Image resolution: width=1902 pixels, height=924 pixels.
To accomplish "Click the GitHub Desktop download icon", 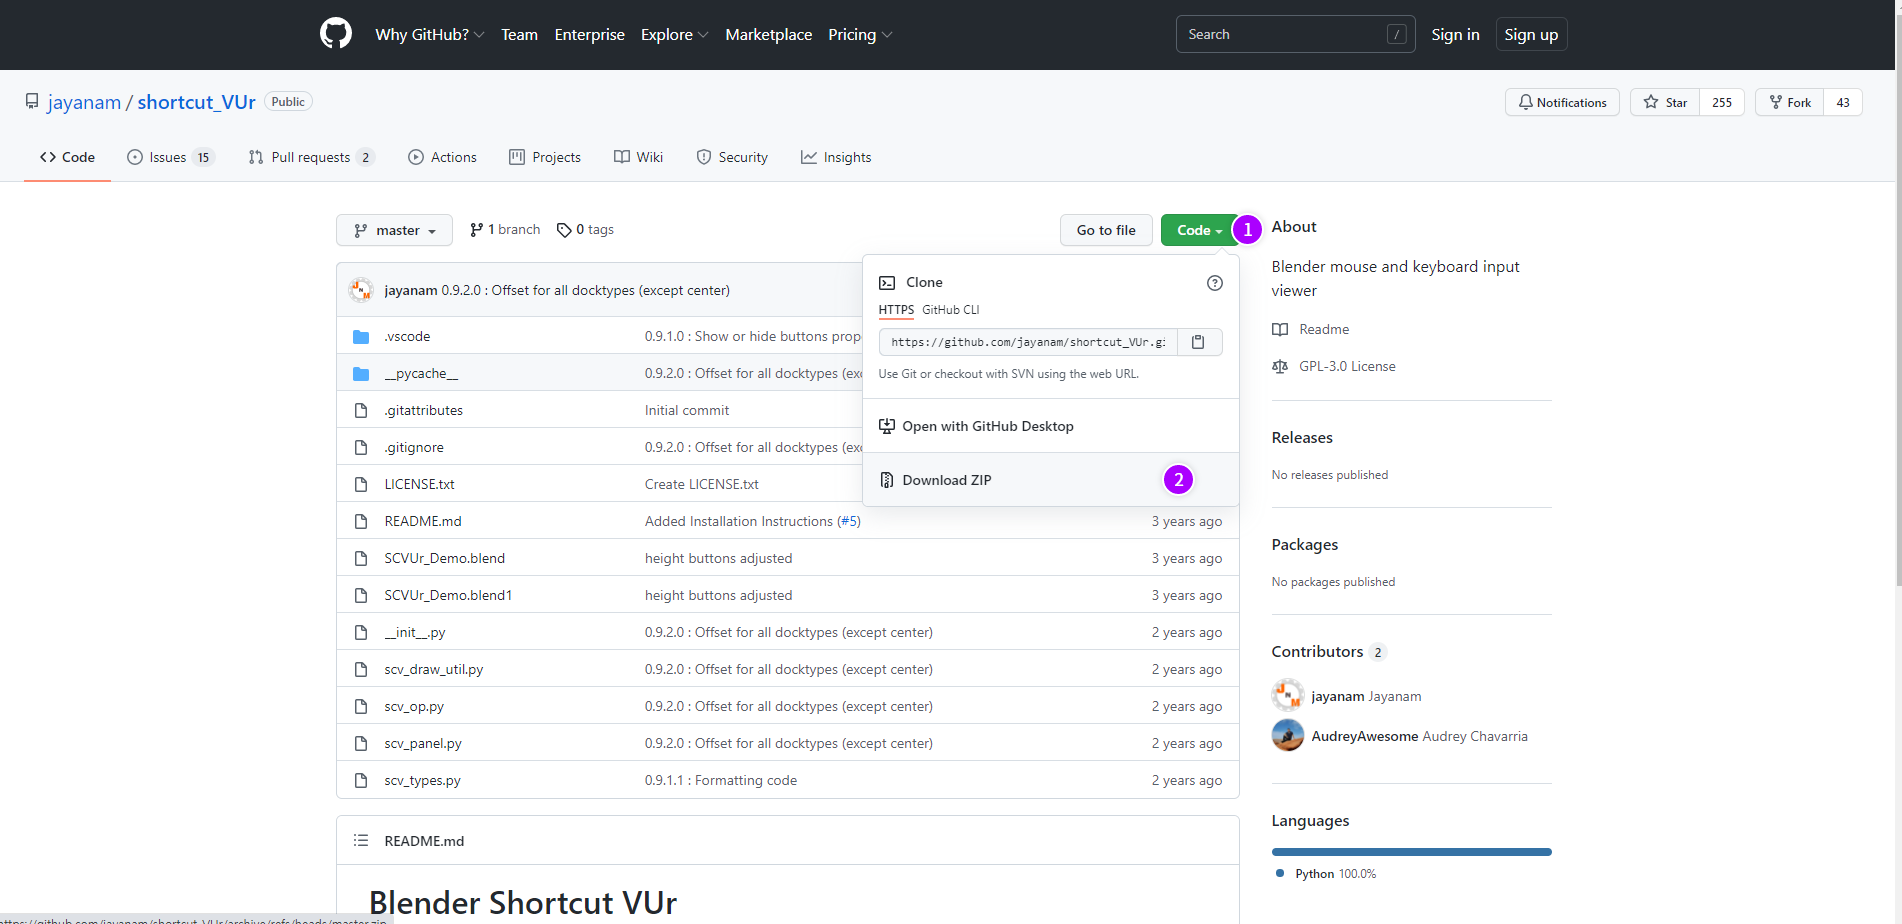I will coord(887,426).
